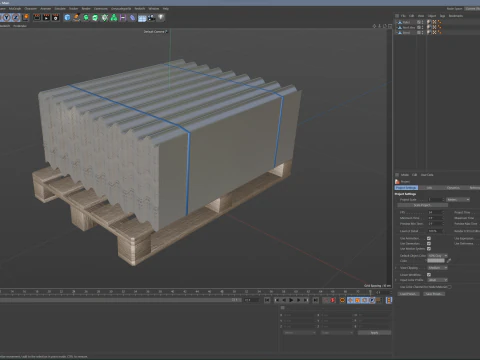Click the purple Field icon
480x360 pixels.
click(x=123, y=17)
